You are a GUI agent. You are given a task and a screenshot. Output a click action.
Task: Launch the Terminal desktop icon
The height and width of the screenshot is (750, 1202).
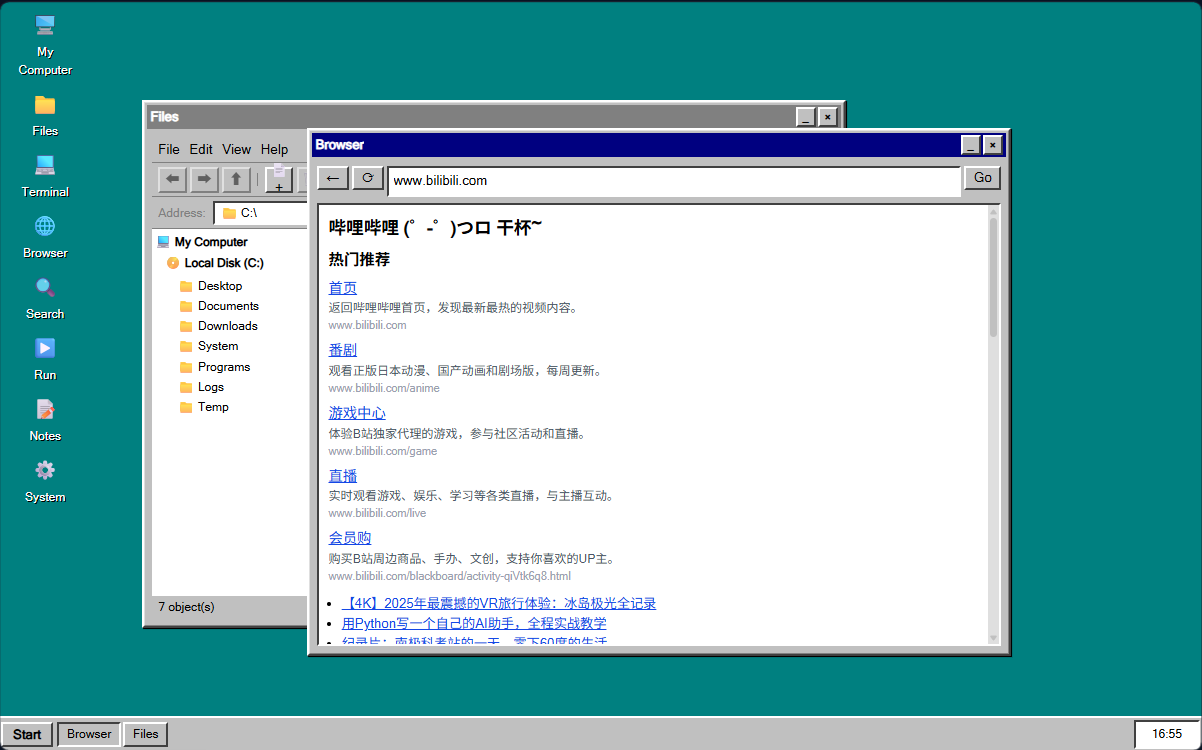(x=45, y=176)
